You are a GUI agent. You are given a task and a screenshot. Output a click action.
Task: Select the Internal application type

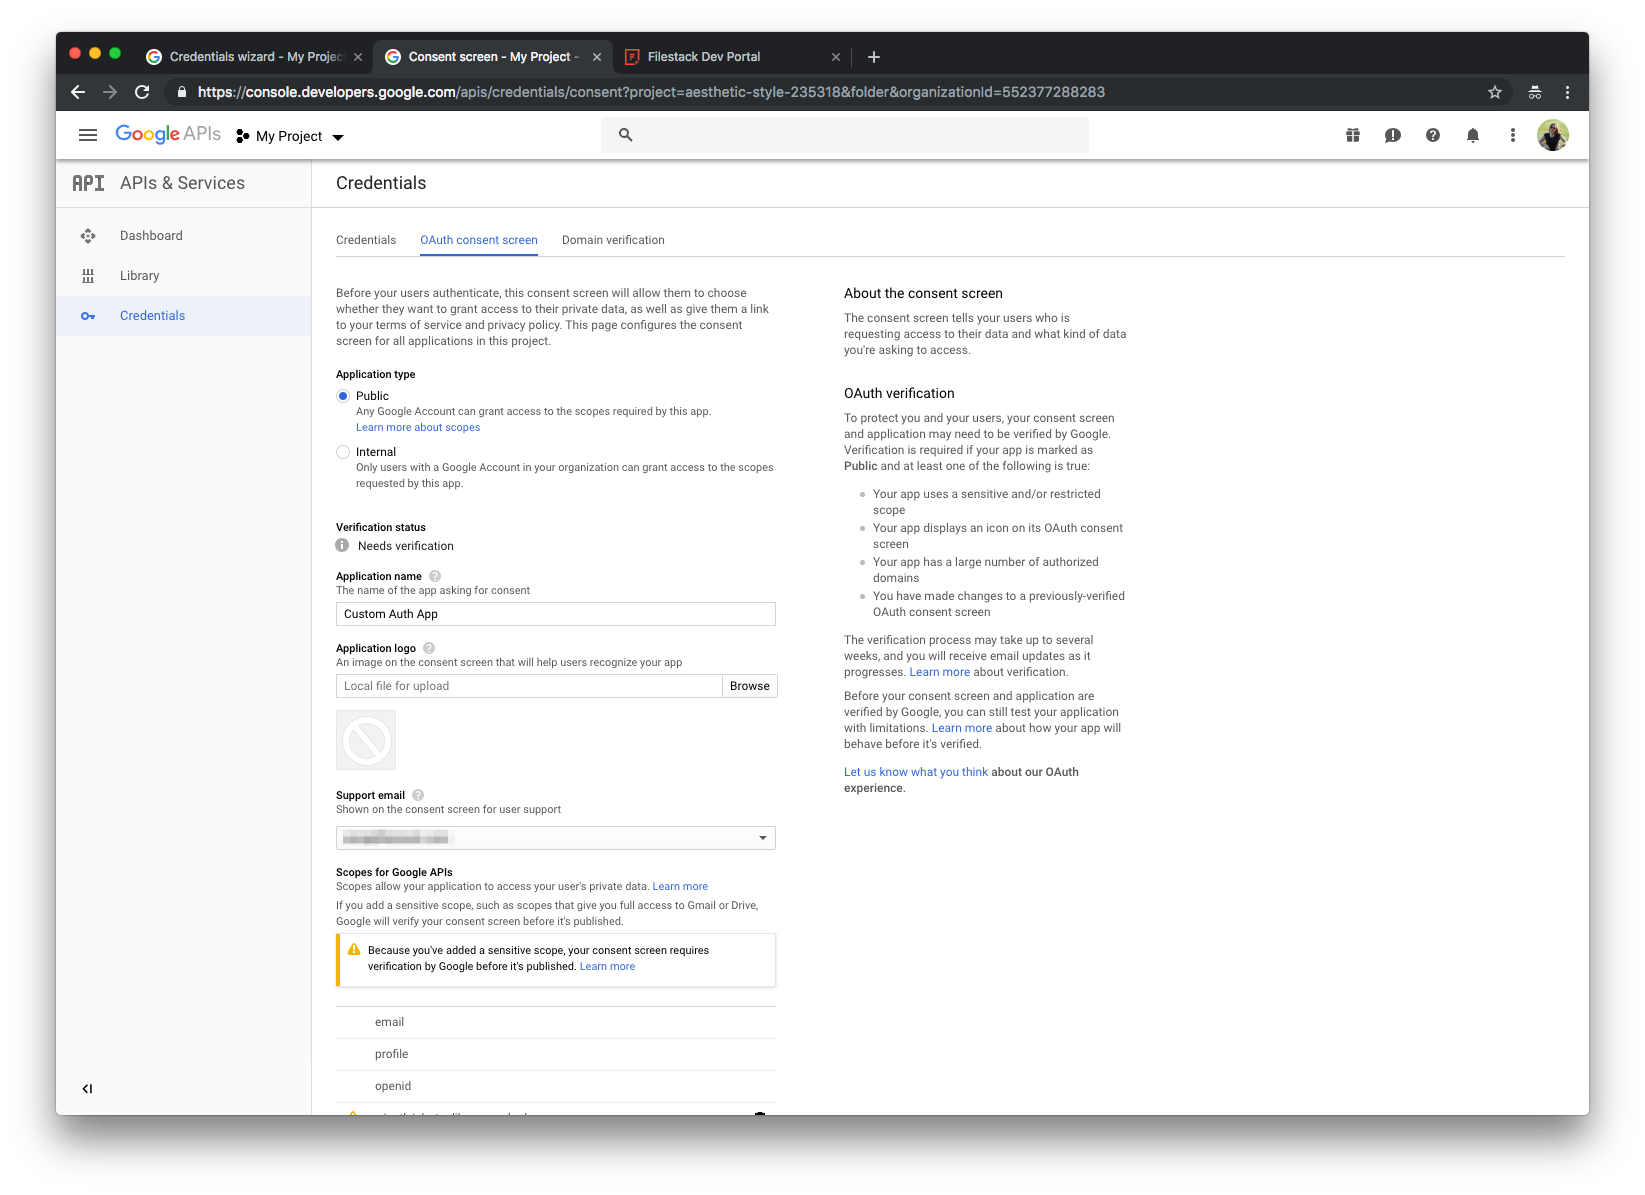[x=342, y=452]
